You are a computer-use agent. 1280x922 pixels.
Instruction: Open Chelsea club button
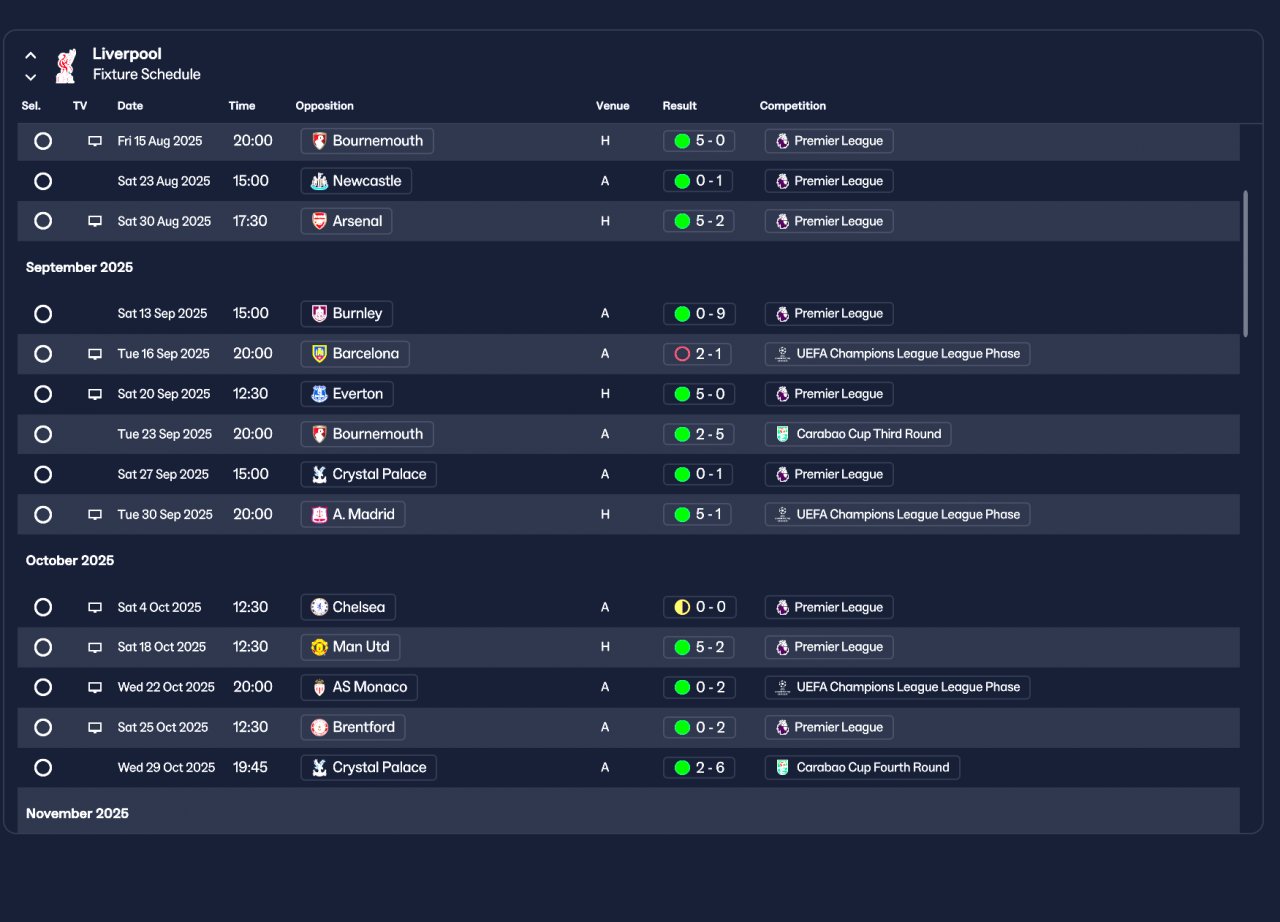[348, 607]
